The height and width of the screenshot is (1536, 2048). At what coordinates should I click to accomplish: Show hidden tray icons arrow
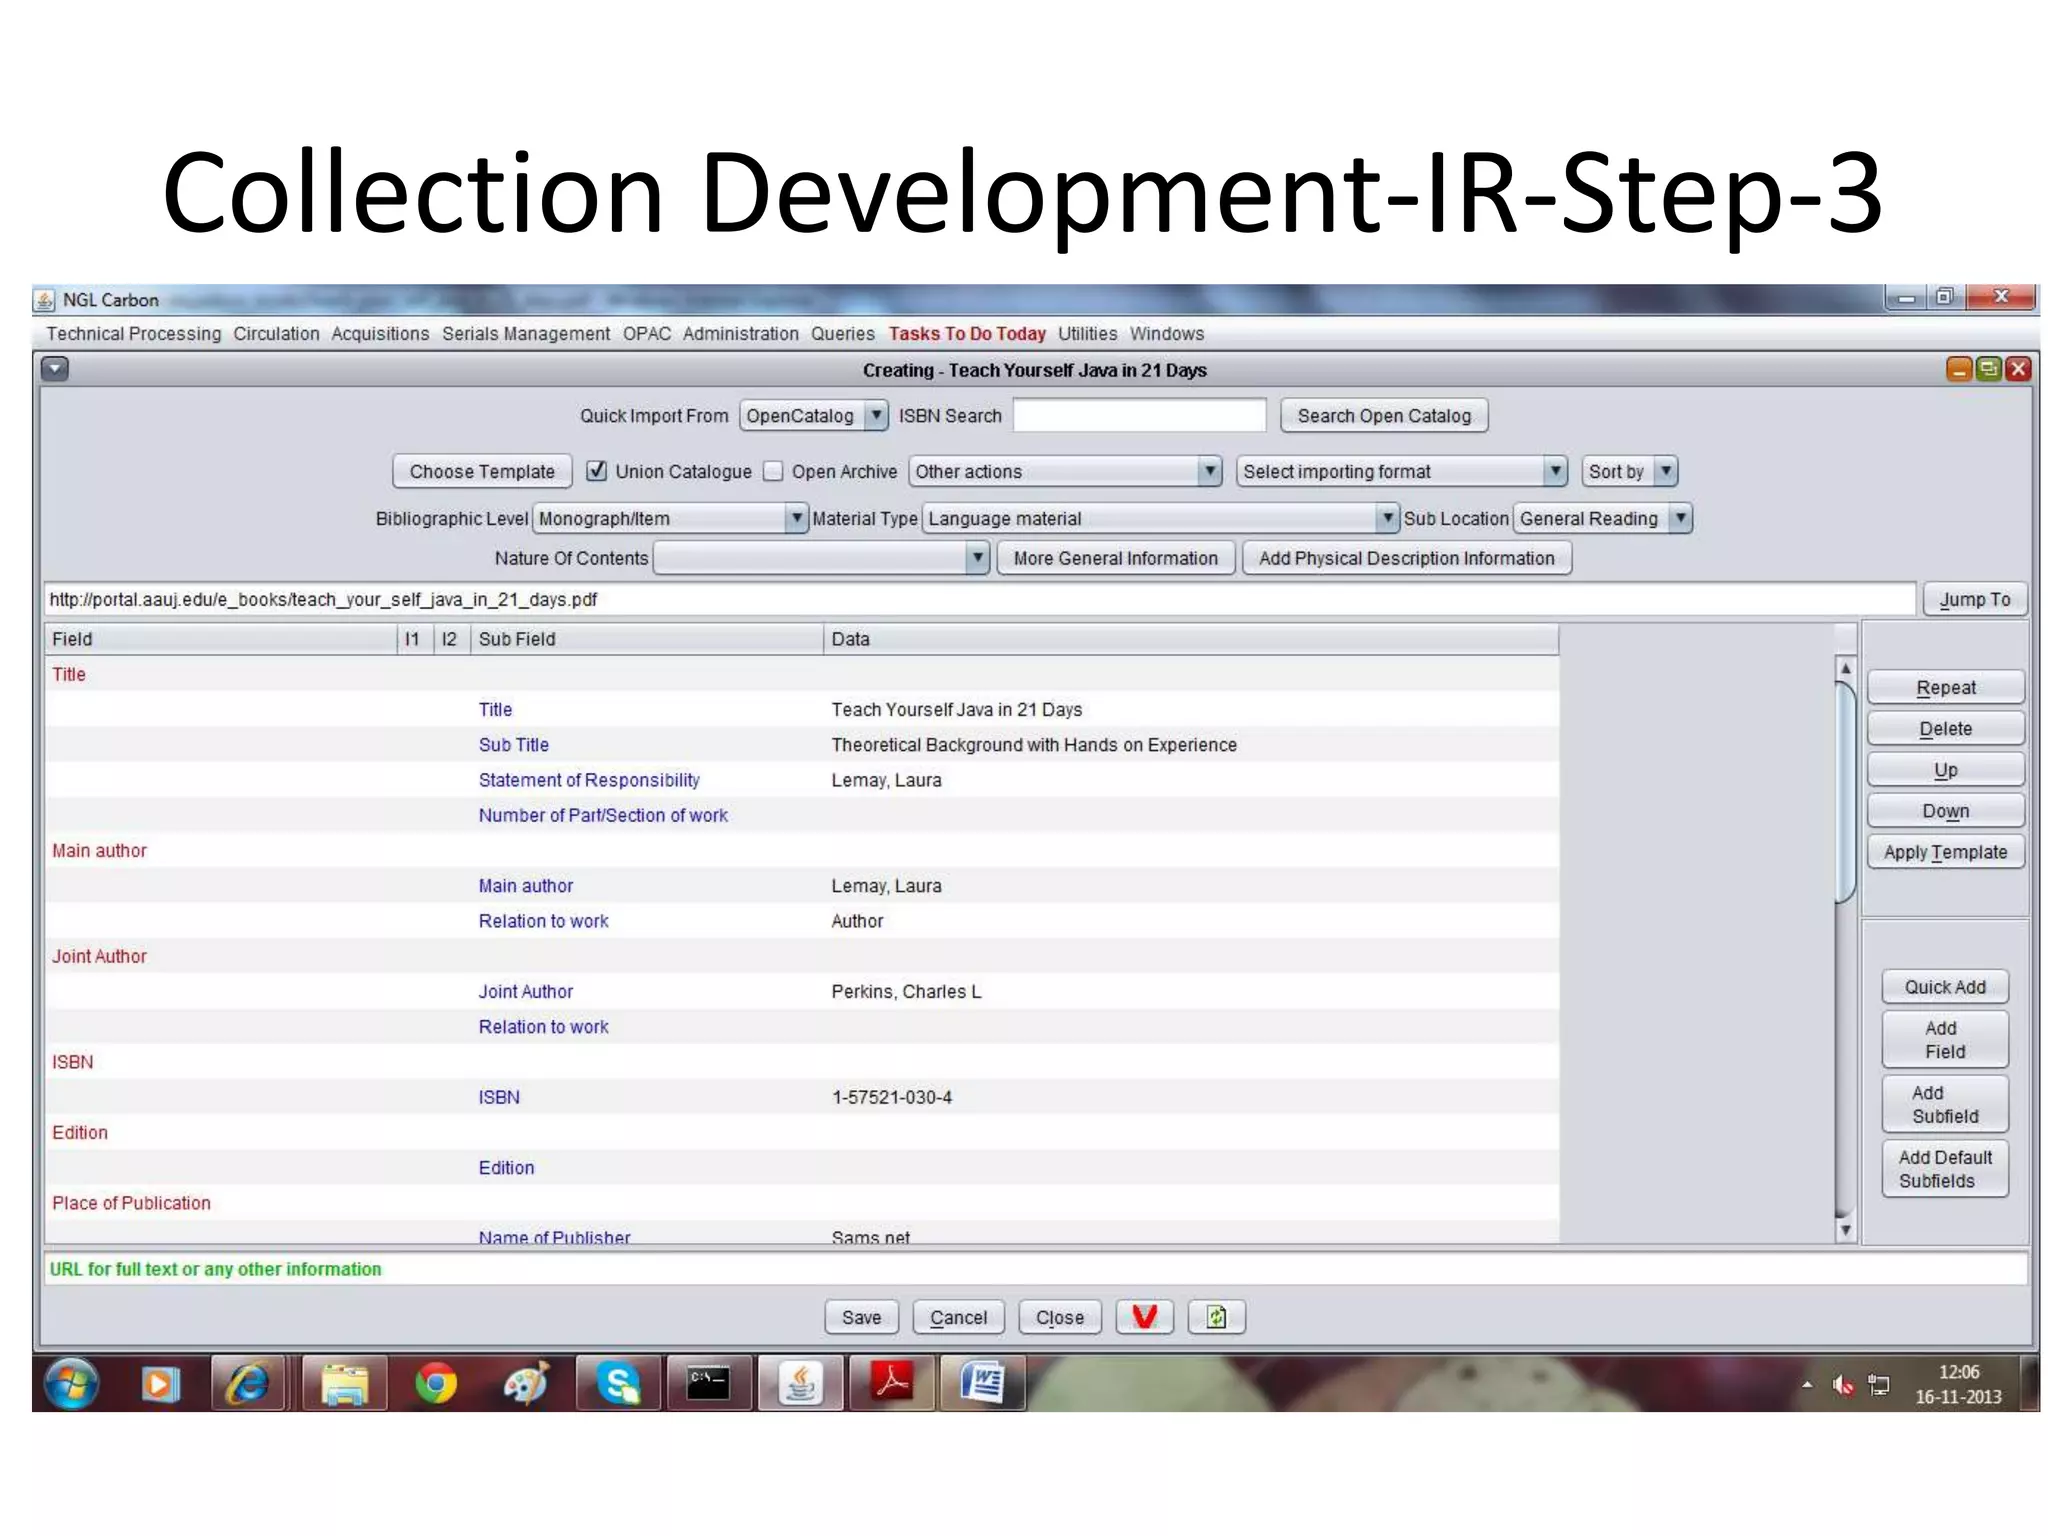click(x=1807, y=1385)
